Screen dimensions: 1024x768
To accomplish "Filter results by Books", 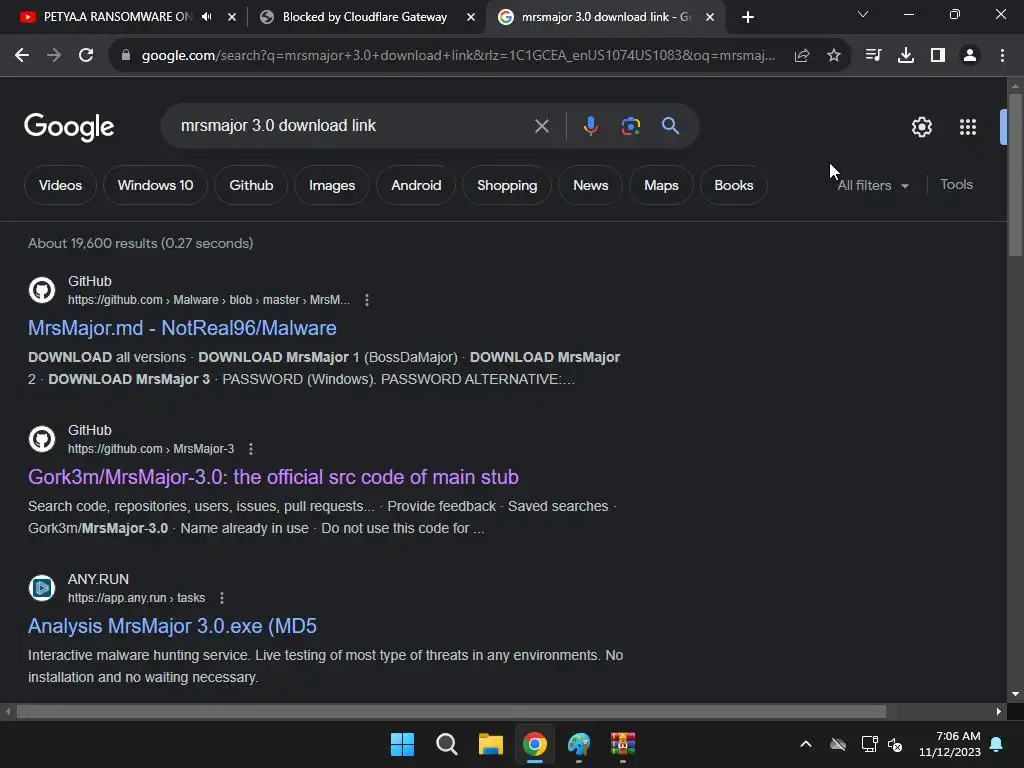I will coord(733,185).
